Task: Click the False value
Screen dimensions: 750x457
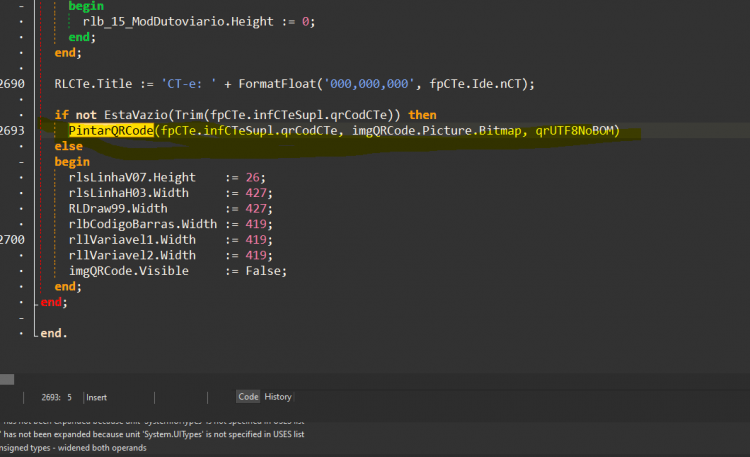Action: click(x=263, y=271)
